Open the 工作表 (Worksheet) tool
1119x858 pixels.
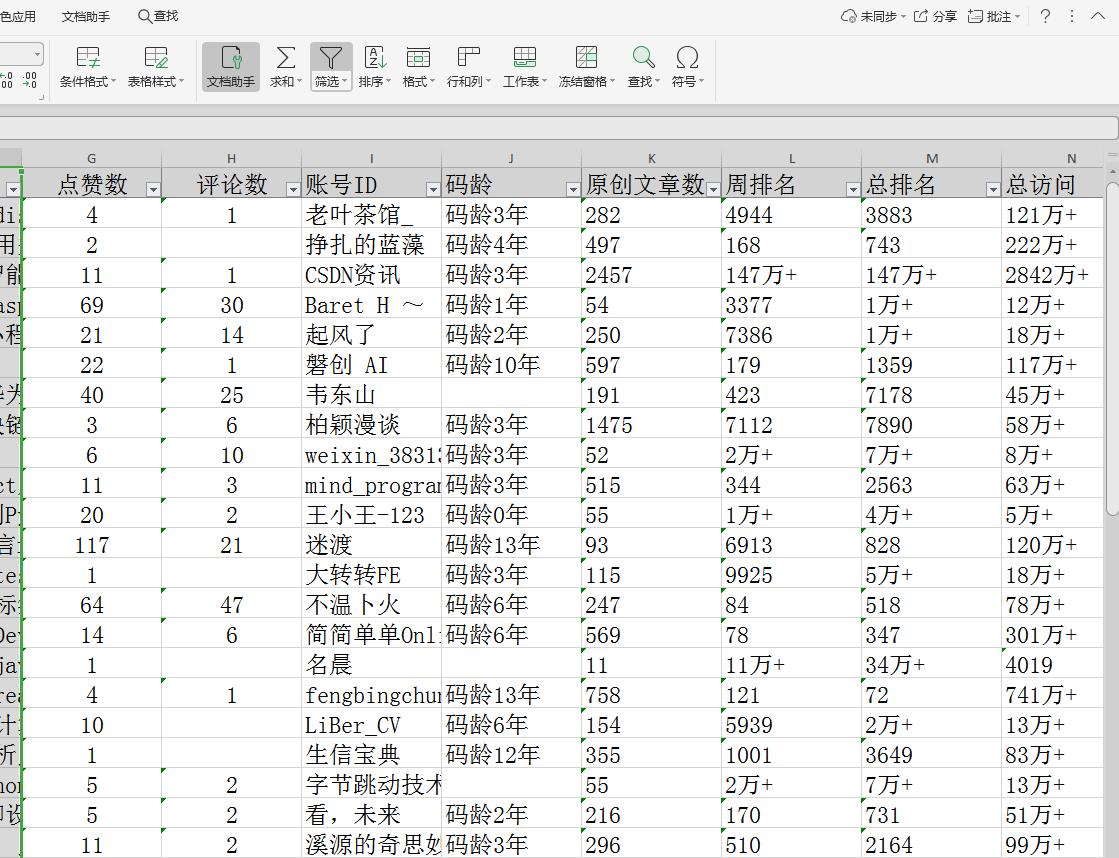tap(524, 65)
